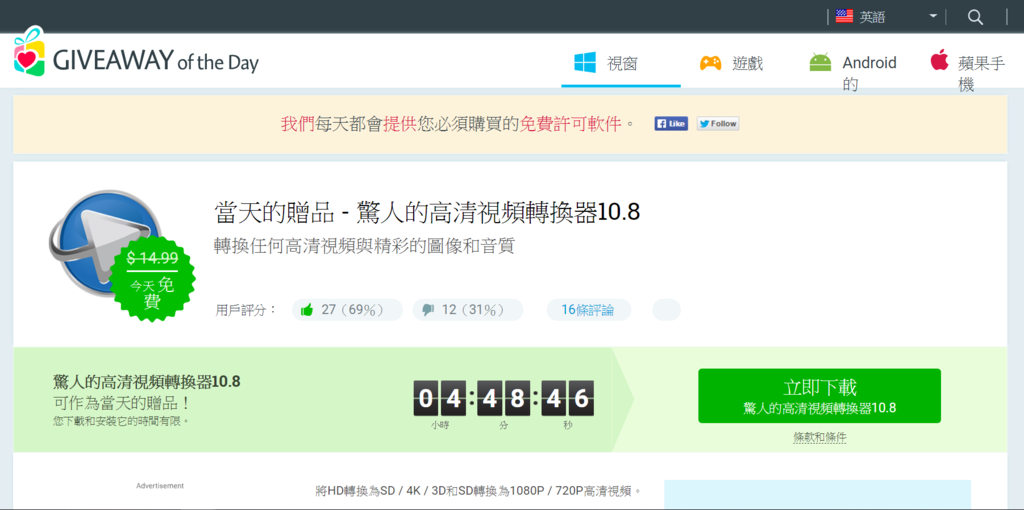Viewport: 1024px width, 510px height.
Task: Click the green 立即下載 download button
Action: click(x=819, y=396)
